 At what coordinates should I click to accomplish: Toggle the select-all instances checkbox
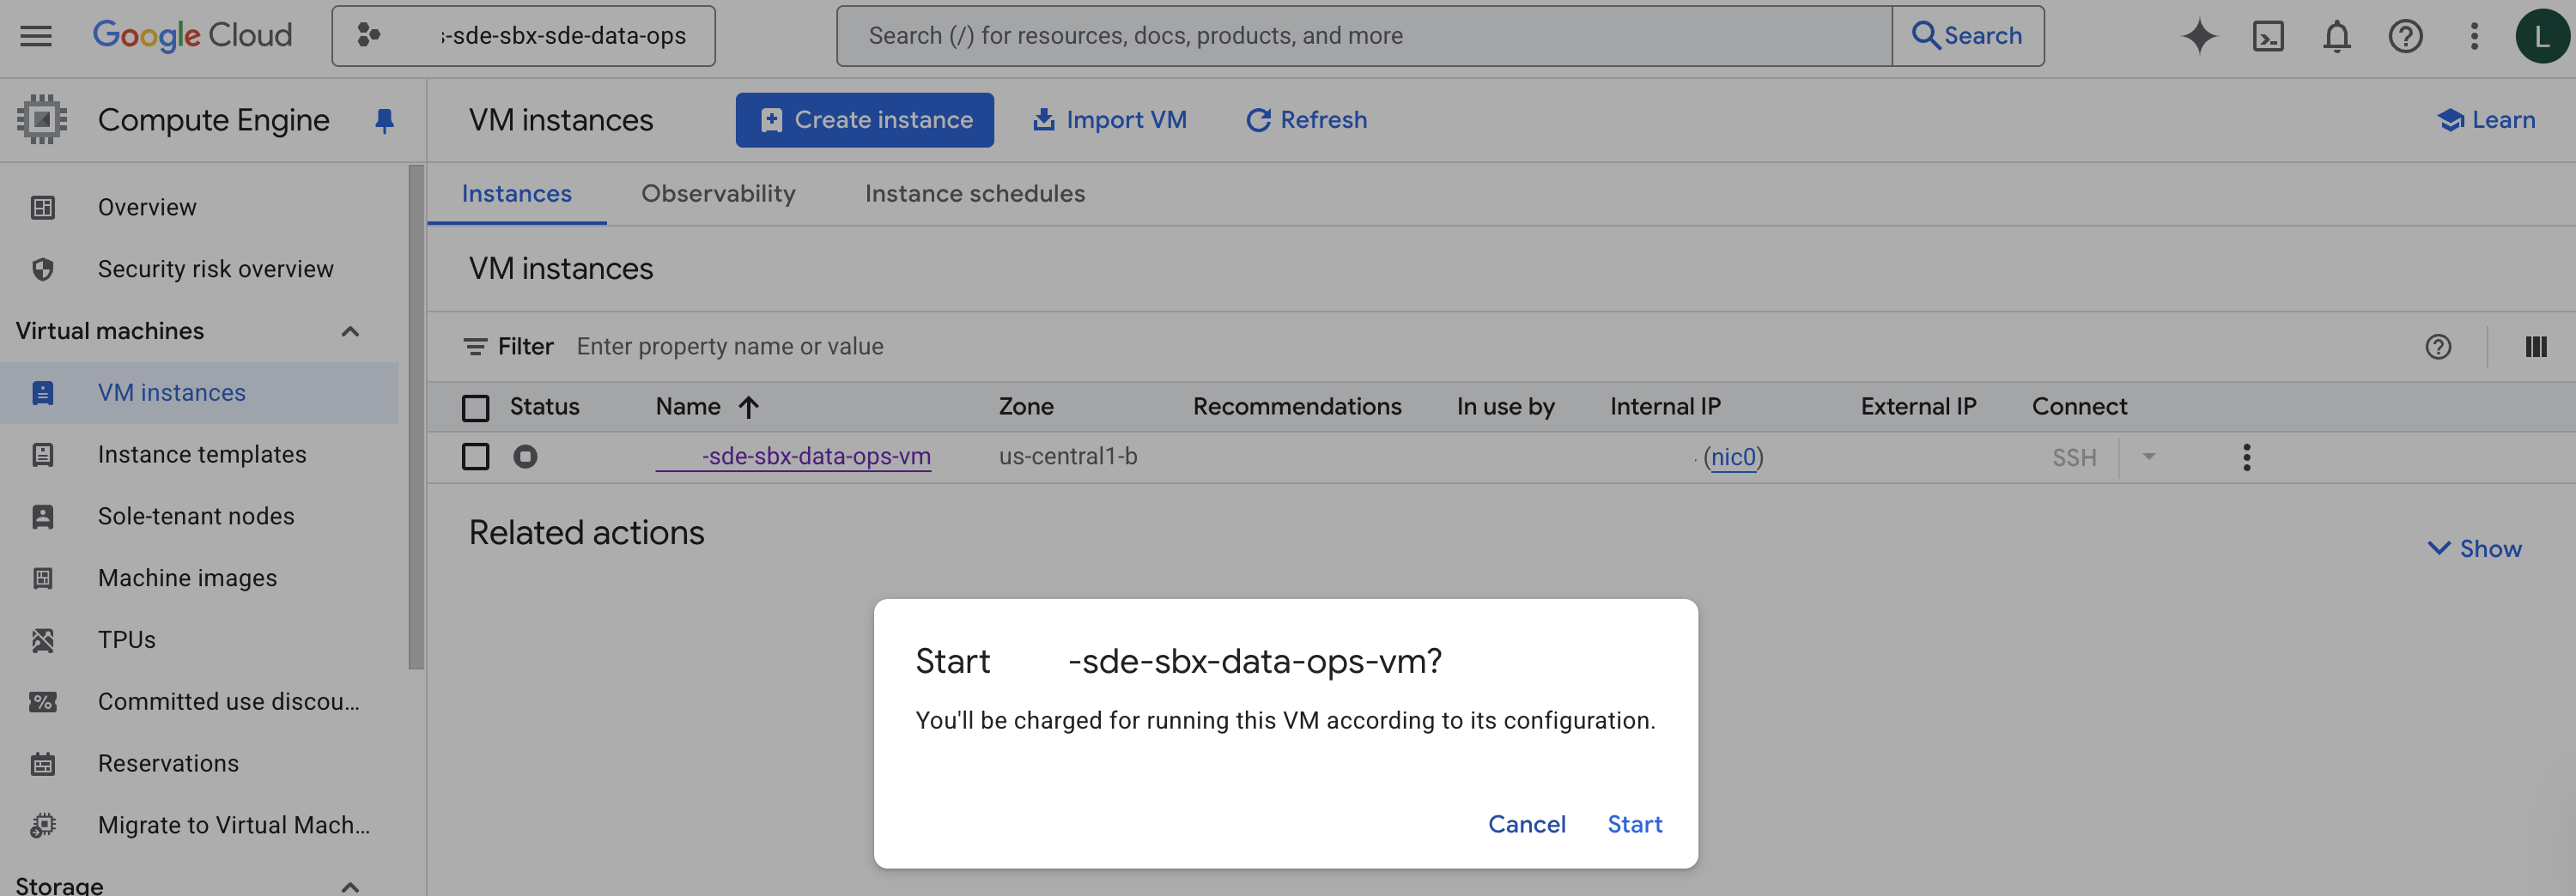tap(475, 407)
